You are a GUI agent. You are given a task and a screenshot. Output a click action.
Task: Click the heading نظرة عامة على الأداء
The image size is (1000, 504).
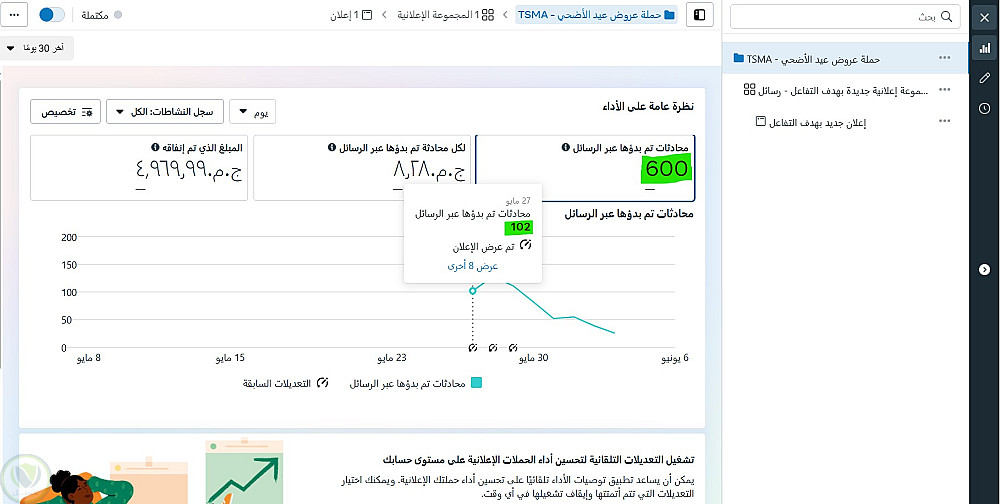point(649,107)
